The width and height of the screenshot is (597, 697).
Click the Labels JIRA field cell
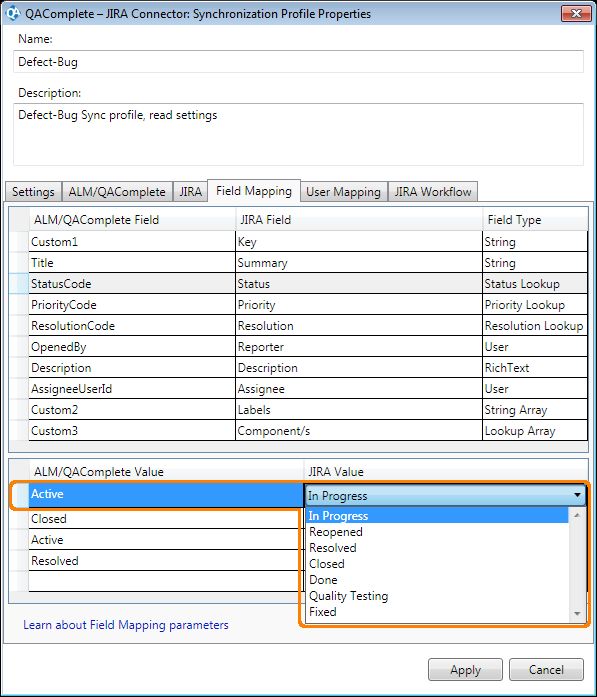coord(359,410)
